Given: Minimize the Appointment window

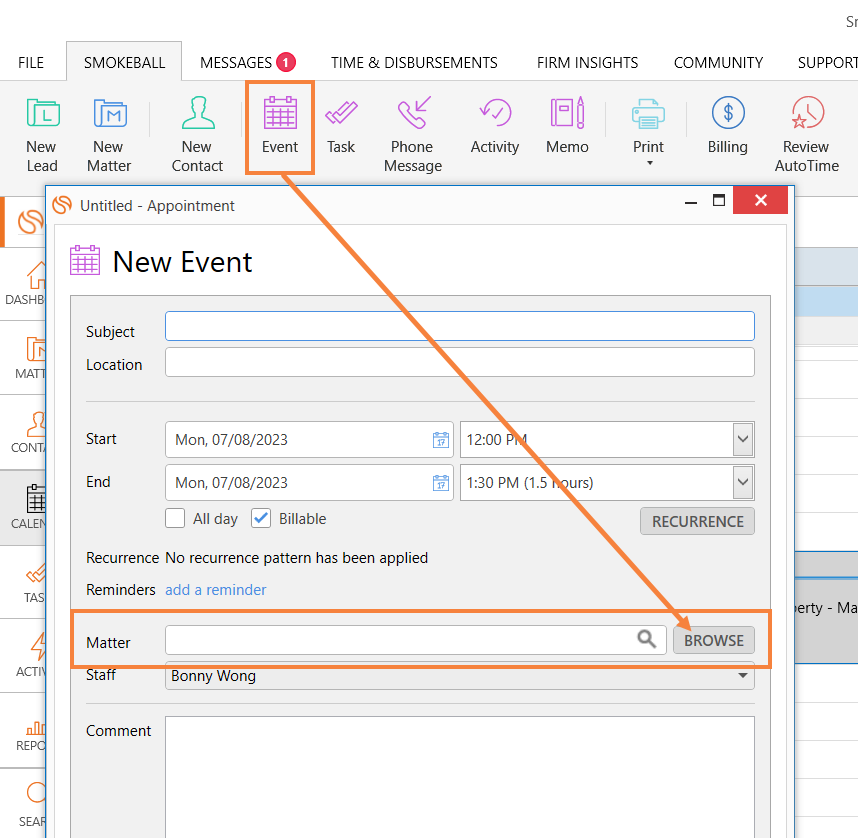Looking at the screenshot, I should coord(691,201).
